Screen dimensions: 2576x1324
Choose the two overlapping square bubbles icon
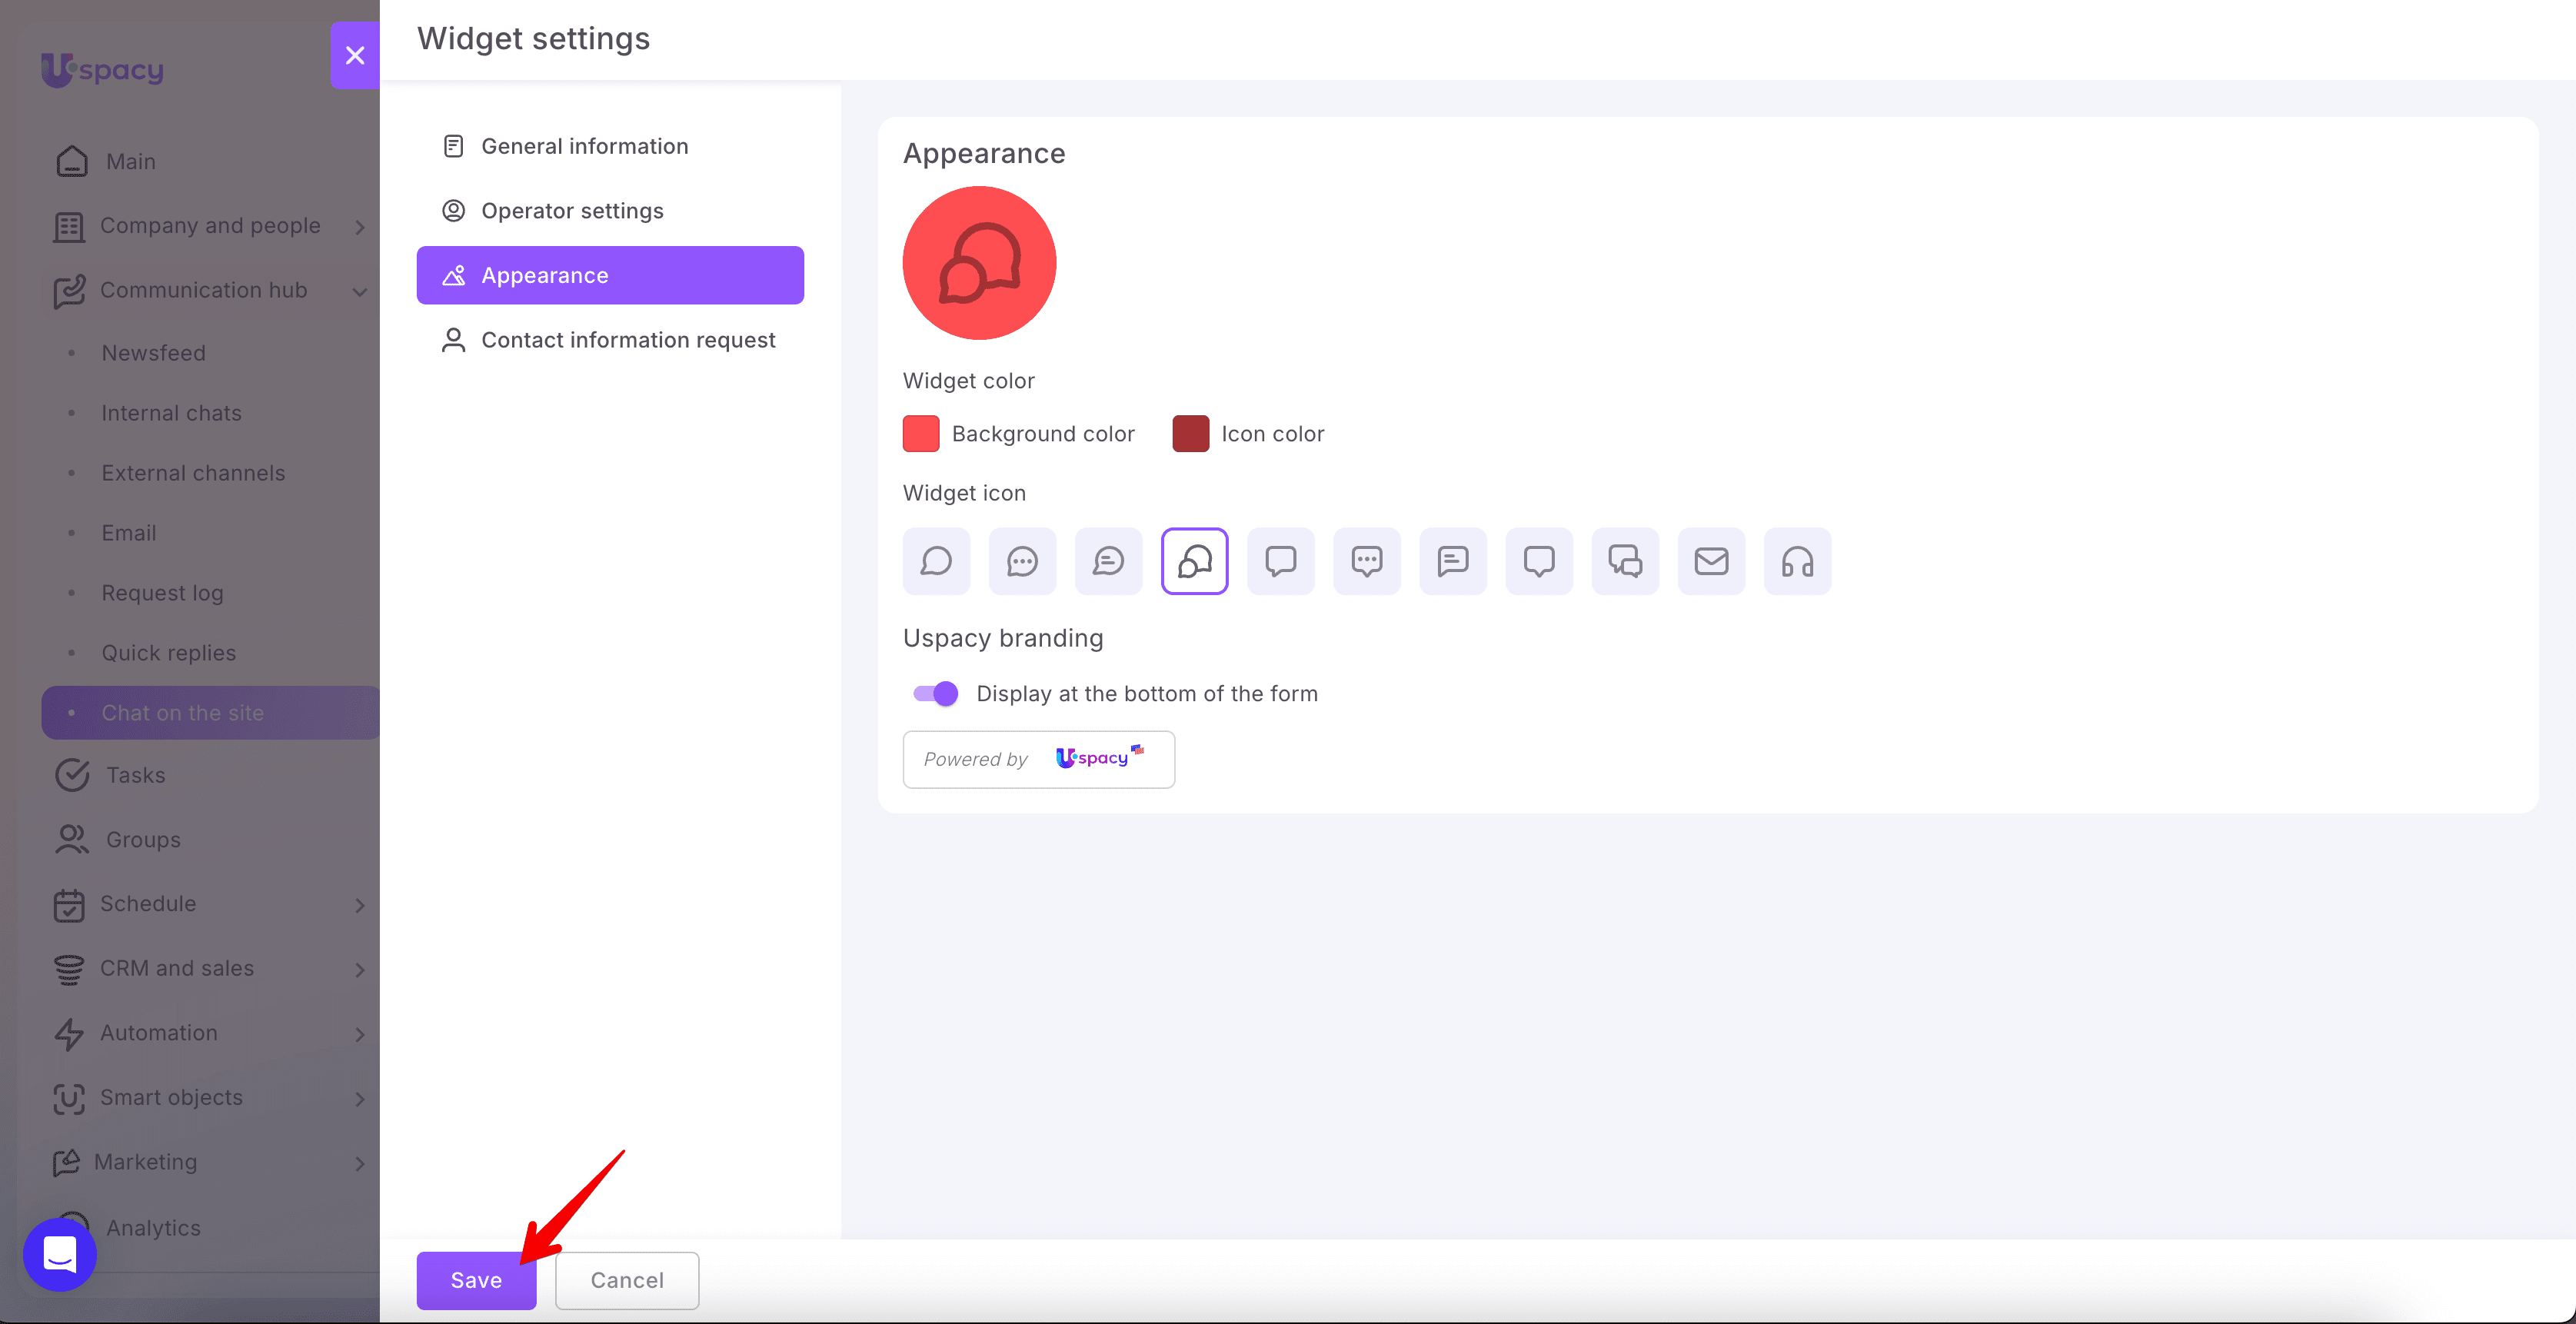coord(1624,561)
